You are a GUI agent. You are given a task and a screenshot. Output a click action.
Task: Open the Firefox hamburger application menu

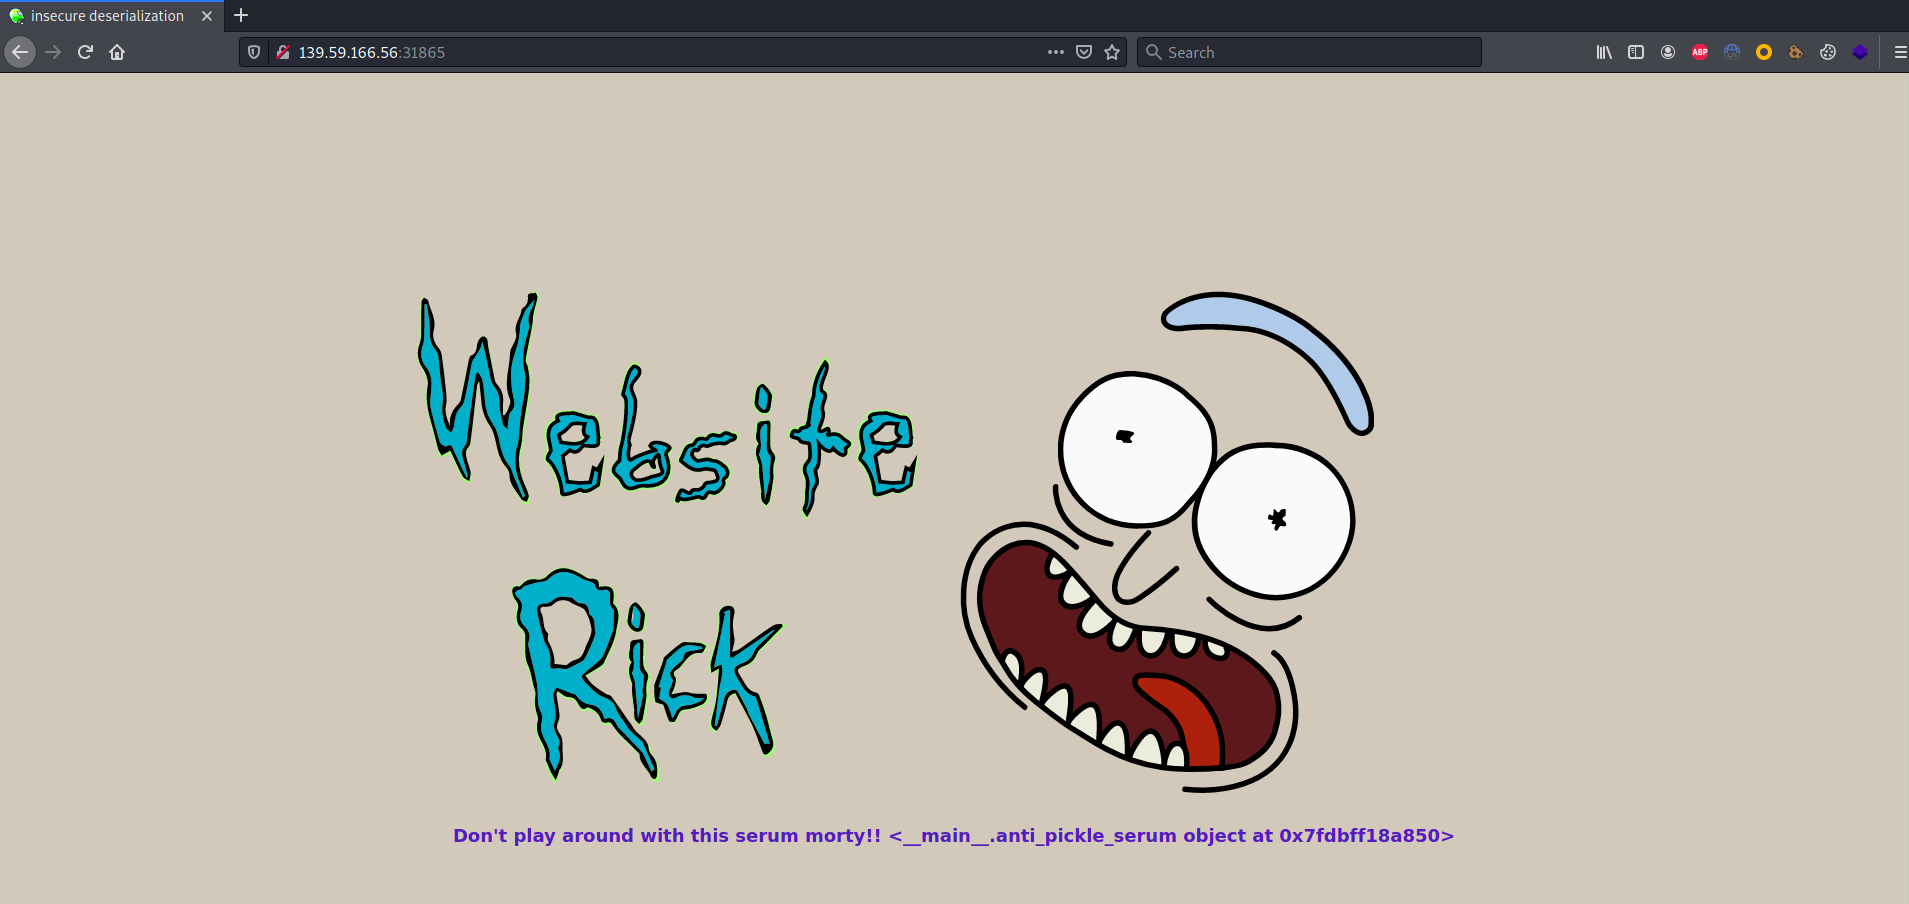click(1900, 52)
